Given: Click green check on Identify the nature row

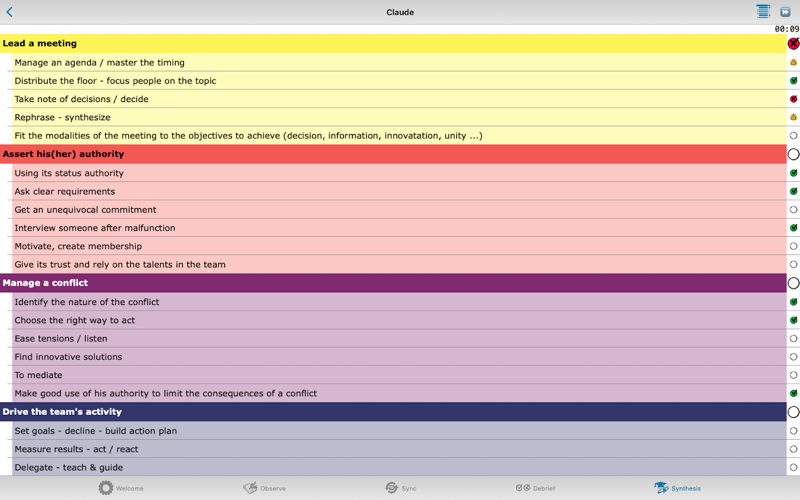Looking at the screenshot, I should [793, 302].
